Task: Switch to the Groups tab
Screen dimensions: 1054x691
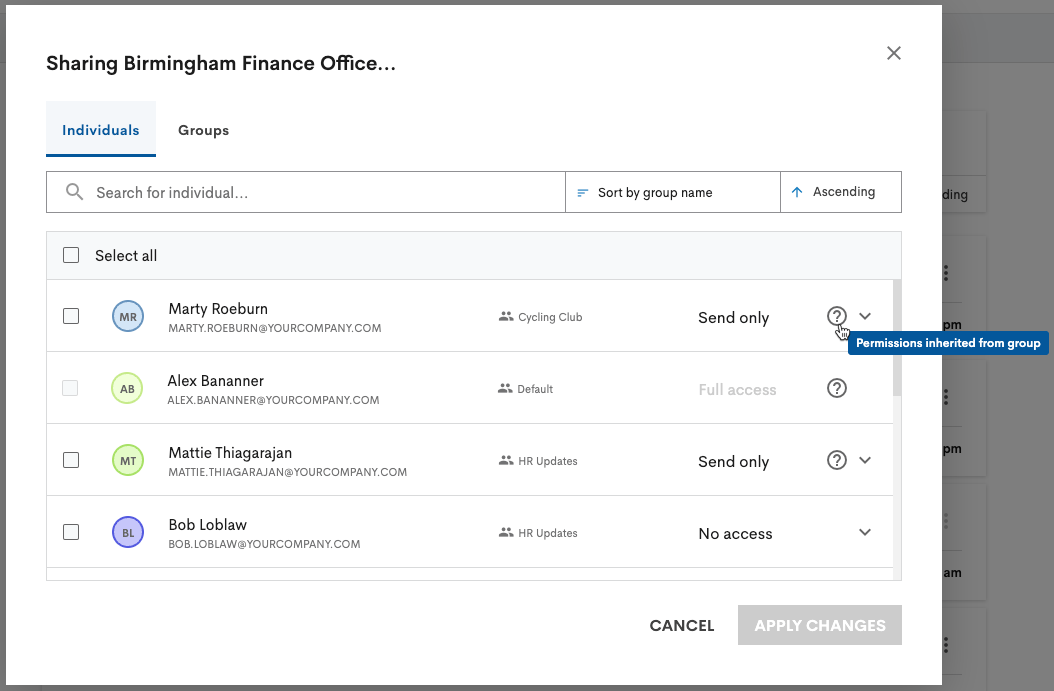Action: pos(203,130)
